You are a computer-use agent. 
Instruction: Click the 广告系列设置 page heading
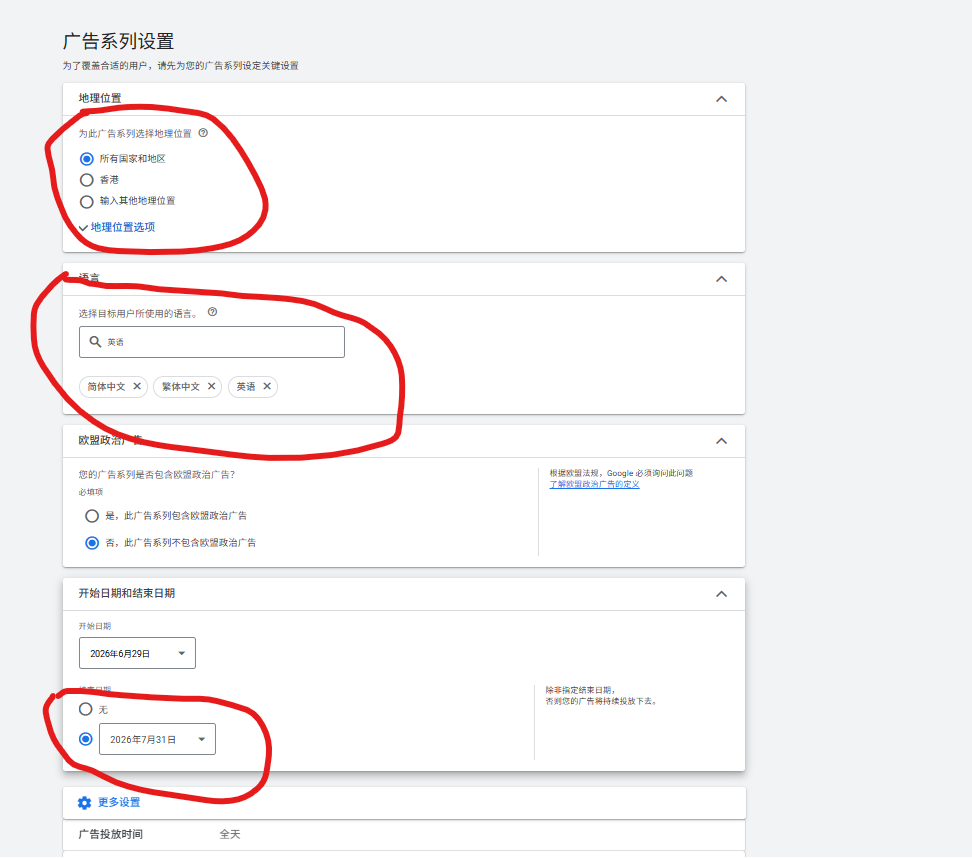pos(118,42)
